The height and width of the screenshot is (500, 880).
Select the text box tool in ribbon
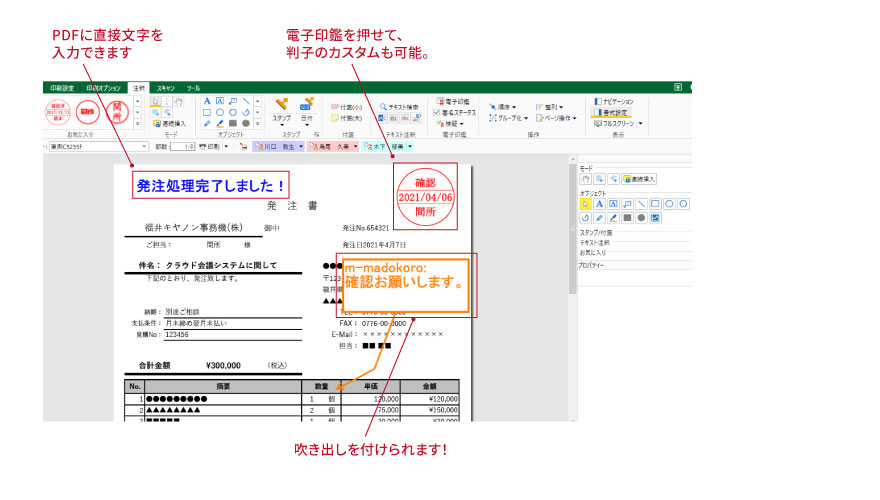219,101
